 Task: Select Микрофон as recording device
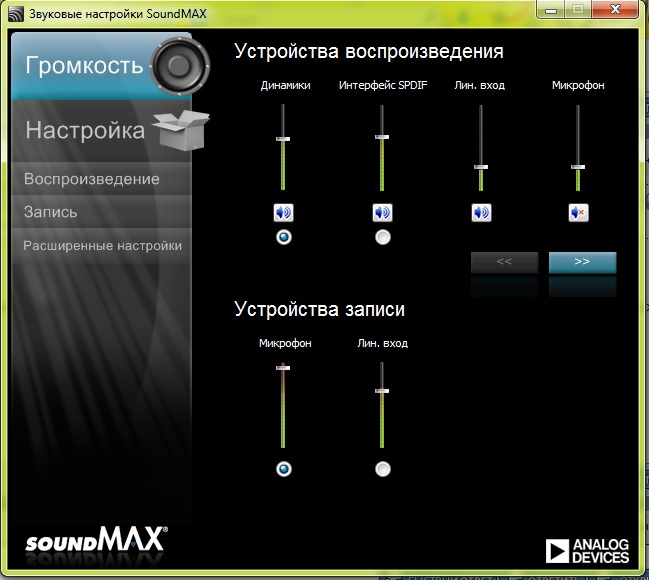[284, 468]
